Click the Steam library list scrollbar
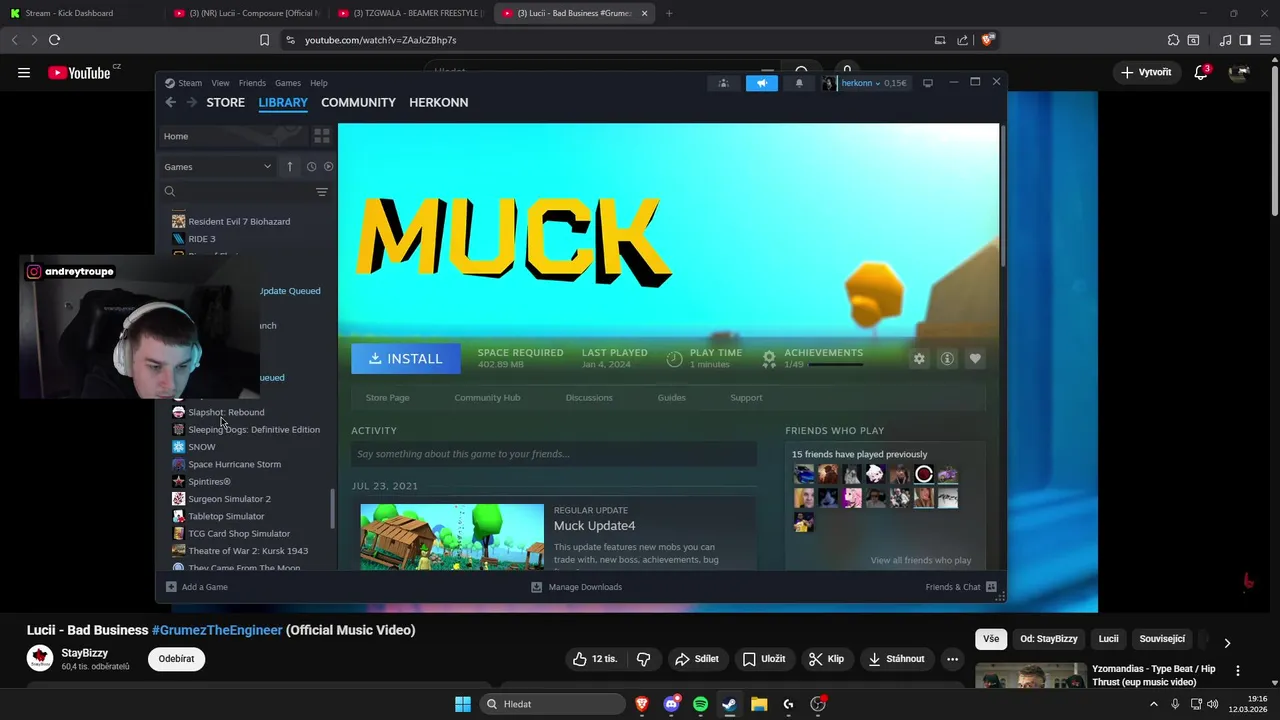 point(333,509)
